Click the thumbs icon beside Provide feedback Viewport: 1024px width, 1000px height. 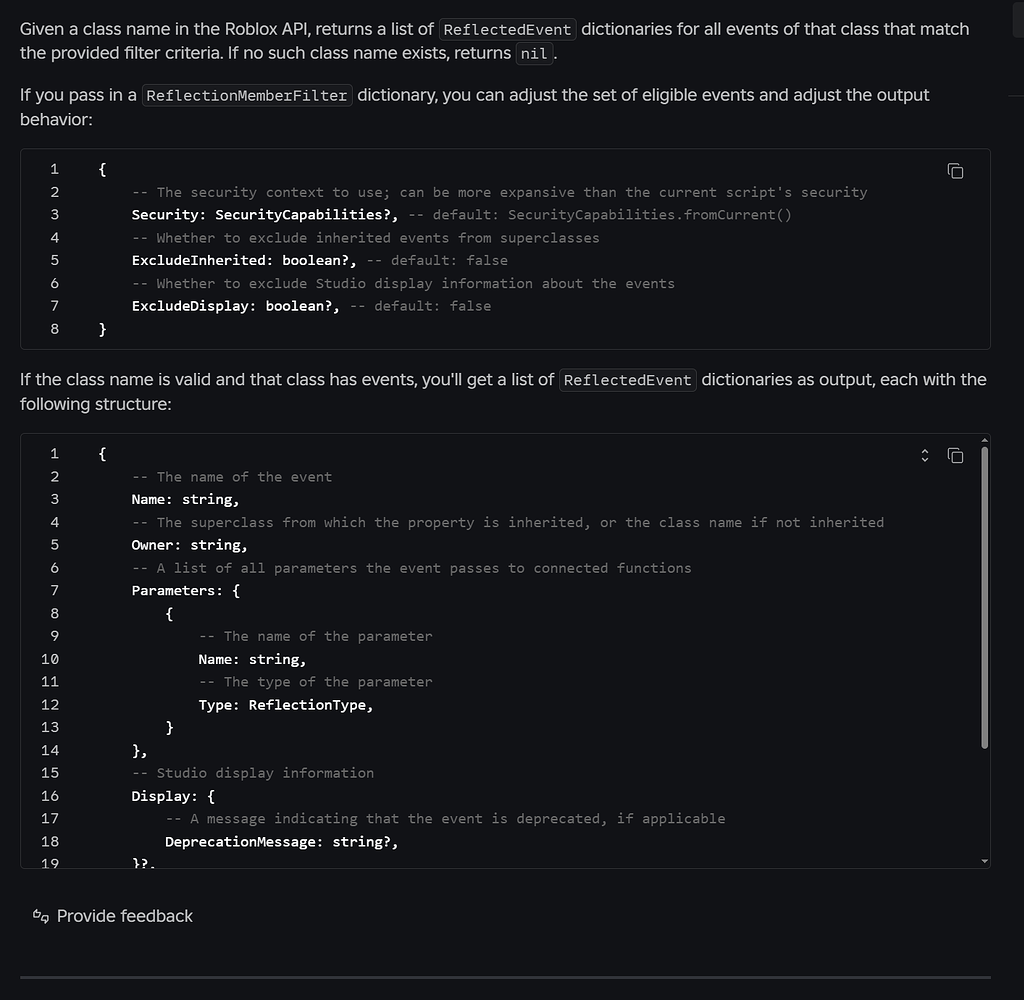coord(41,916)
